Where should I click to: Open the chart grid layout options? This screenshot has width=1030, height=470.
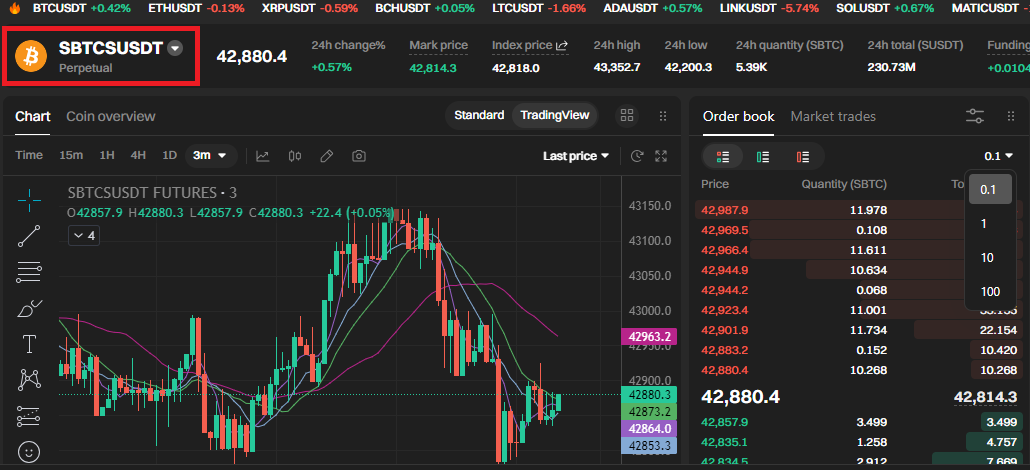click(x=627, y=116)
